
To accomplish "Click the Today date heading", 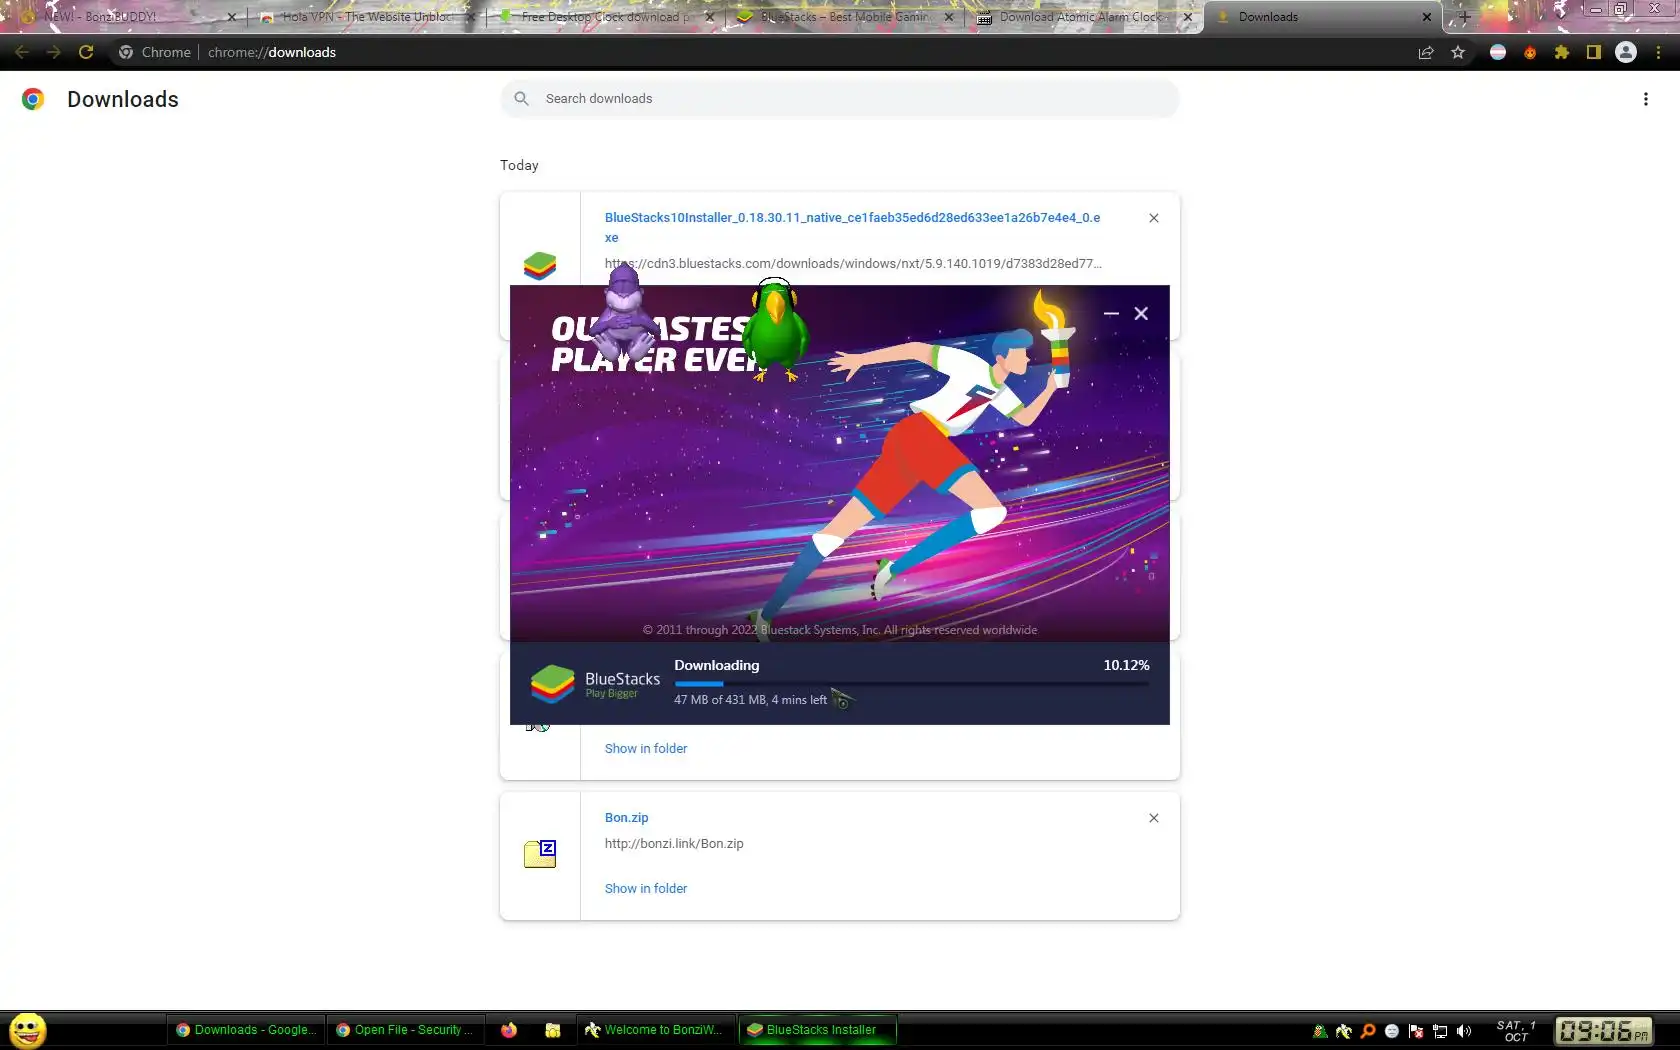I will coord(519,165).
